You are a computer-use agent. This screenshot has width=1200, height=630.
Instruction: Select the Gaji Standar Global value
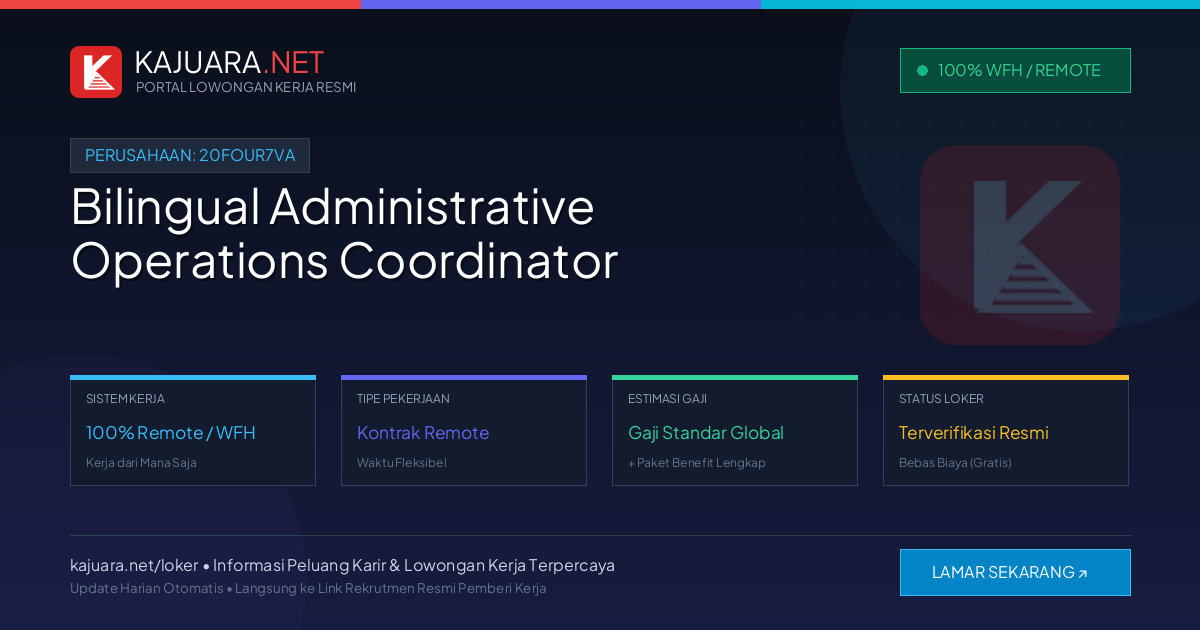[706, 433]
